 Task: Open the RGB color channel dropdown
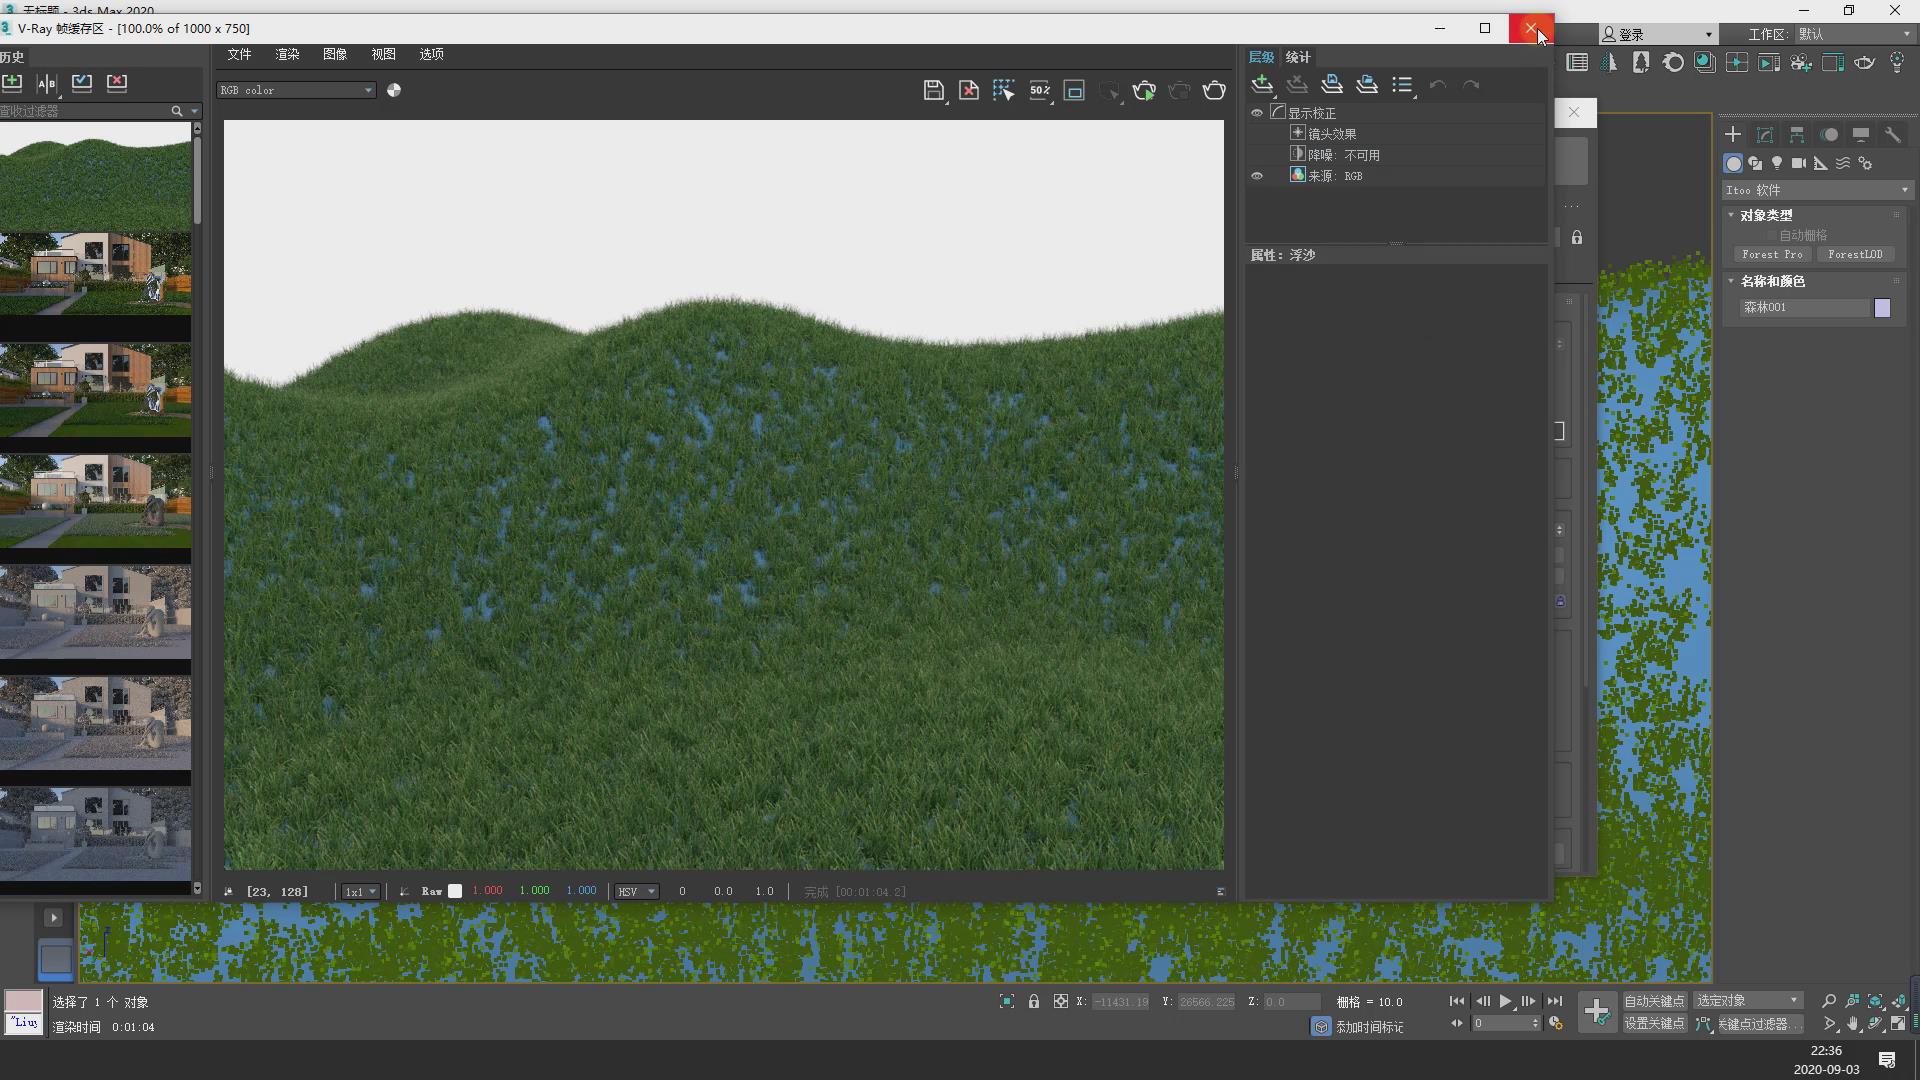(296, 90)
